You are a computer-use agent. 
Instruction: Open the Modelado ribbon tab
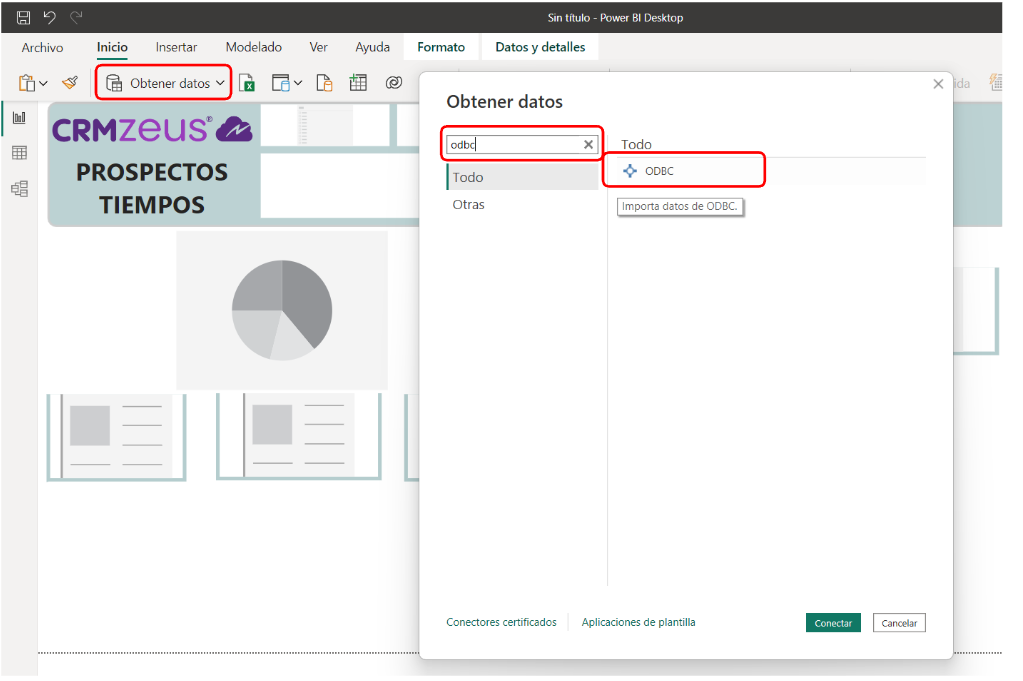(254, 47)
